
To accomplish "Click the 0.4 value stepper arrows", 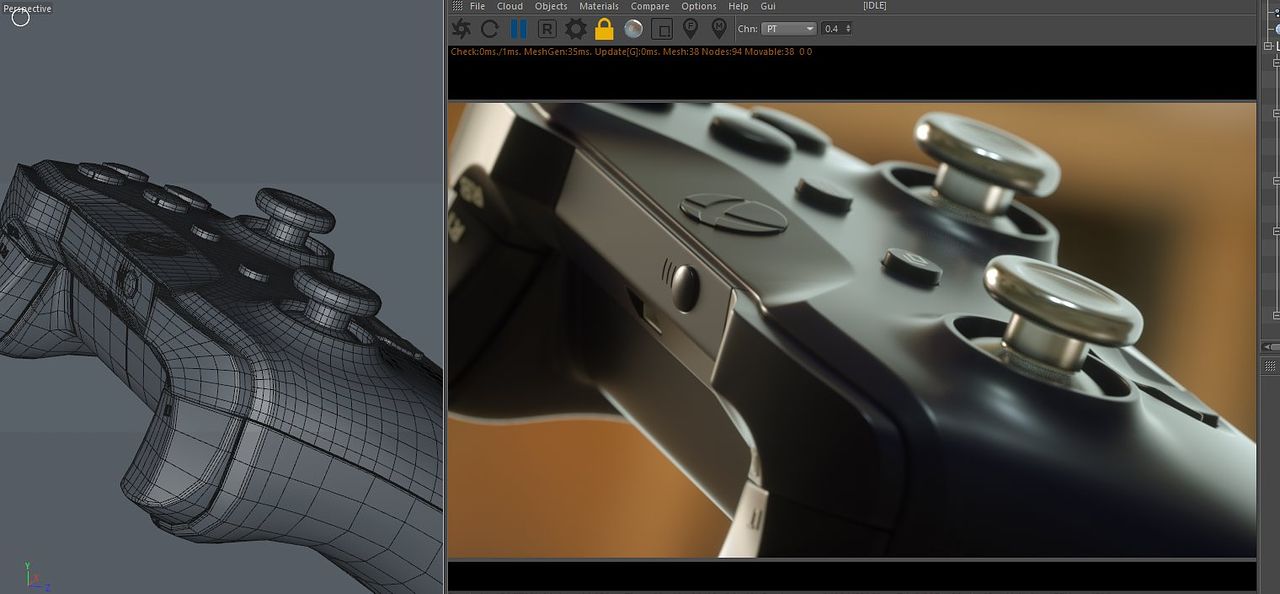I will tap(849, 29).
